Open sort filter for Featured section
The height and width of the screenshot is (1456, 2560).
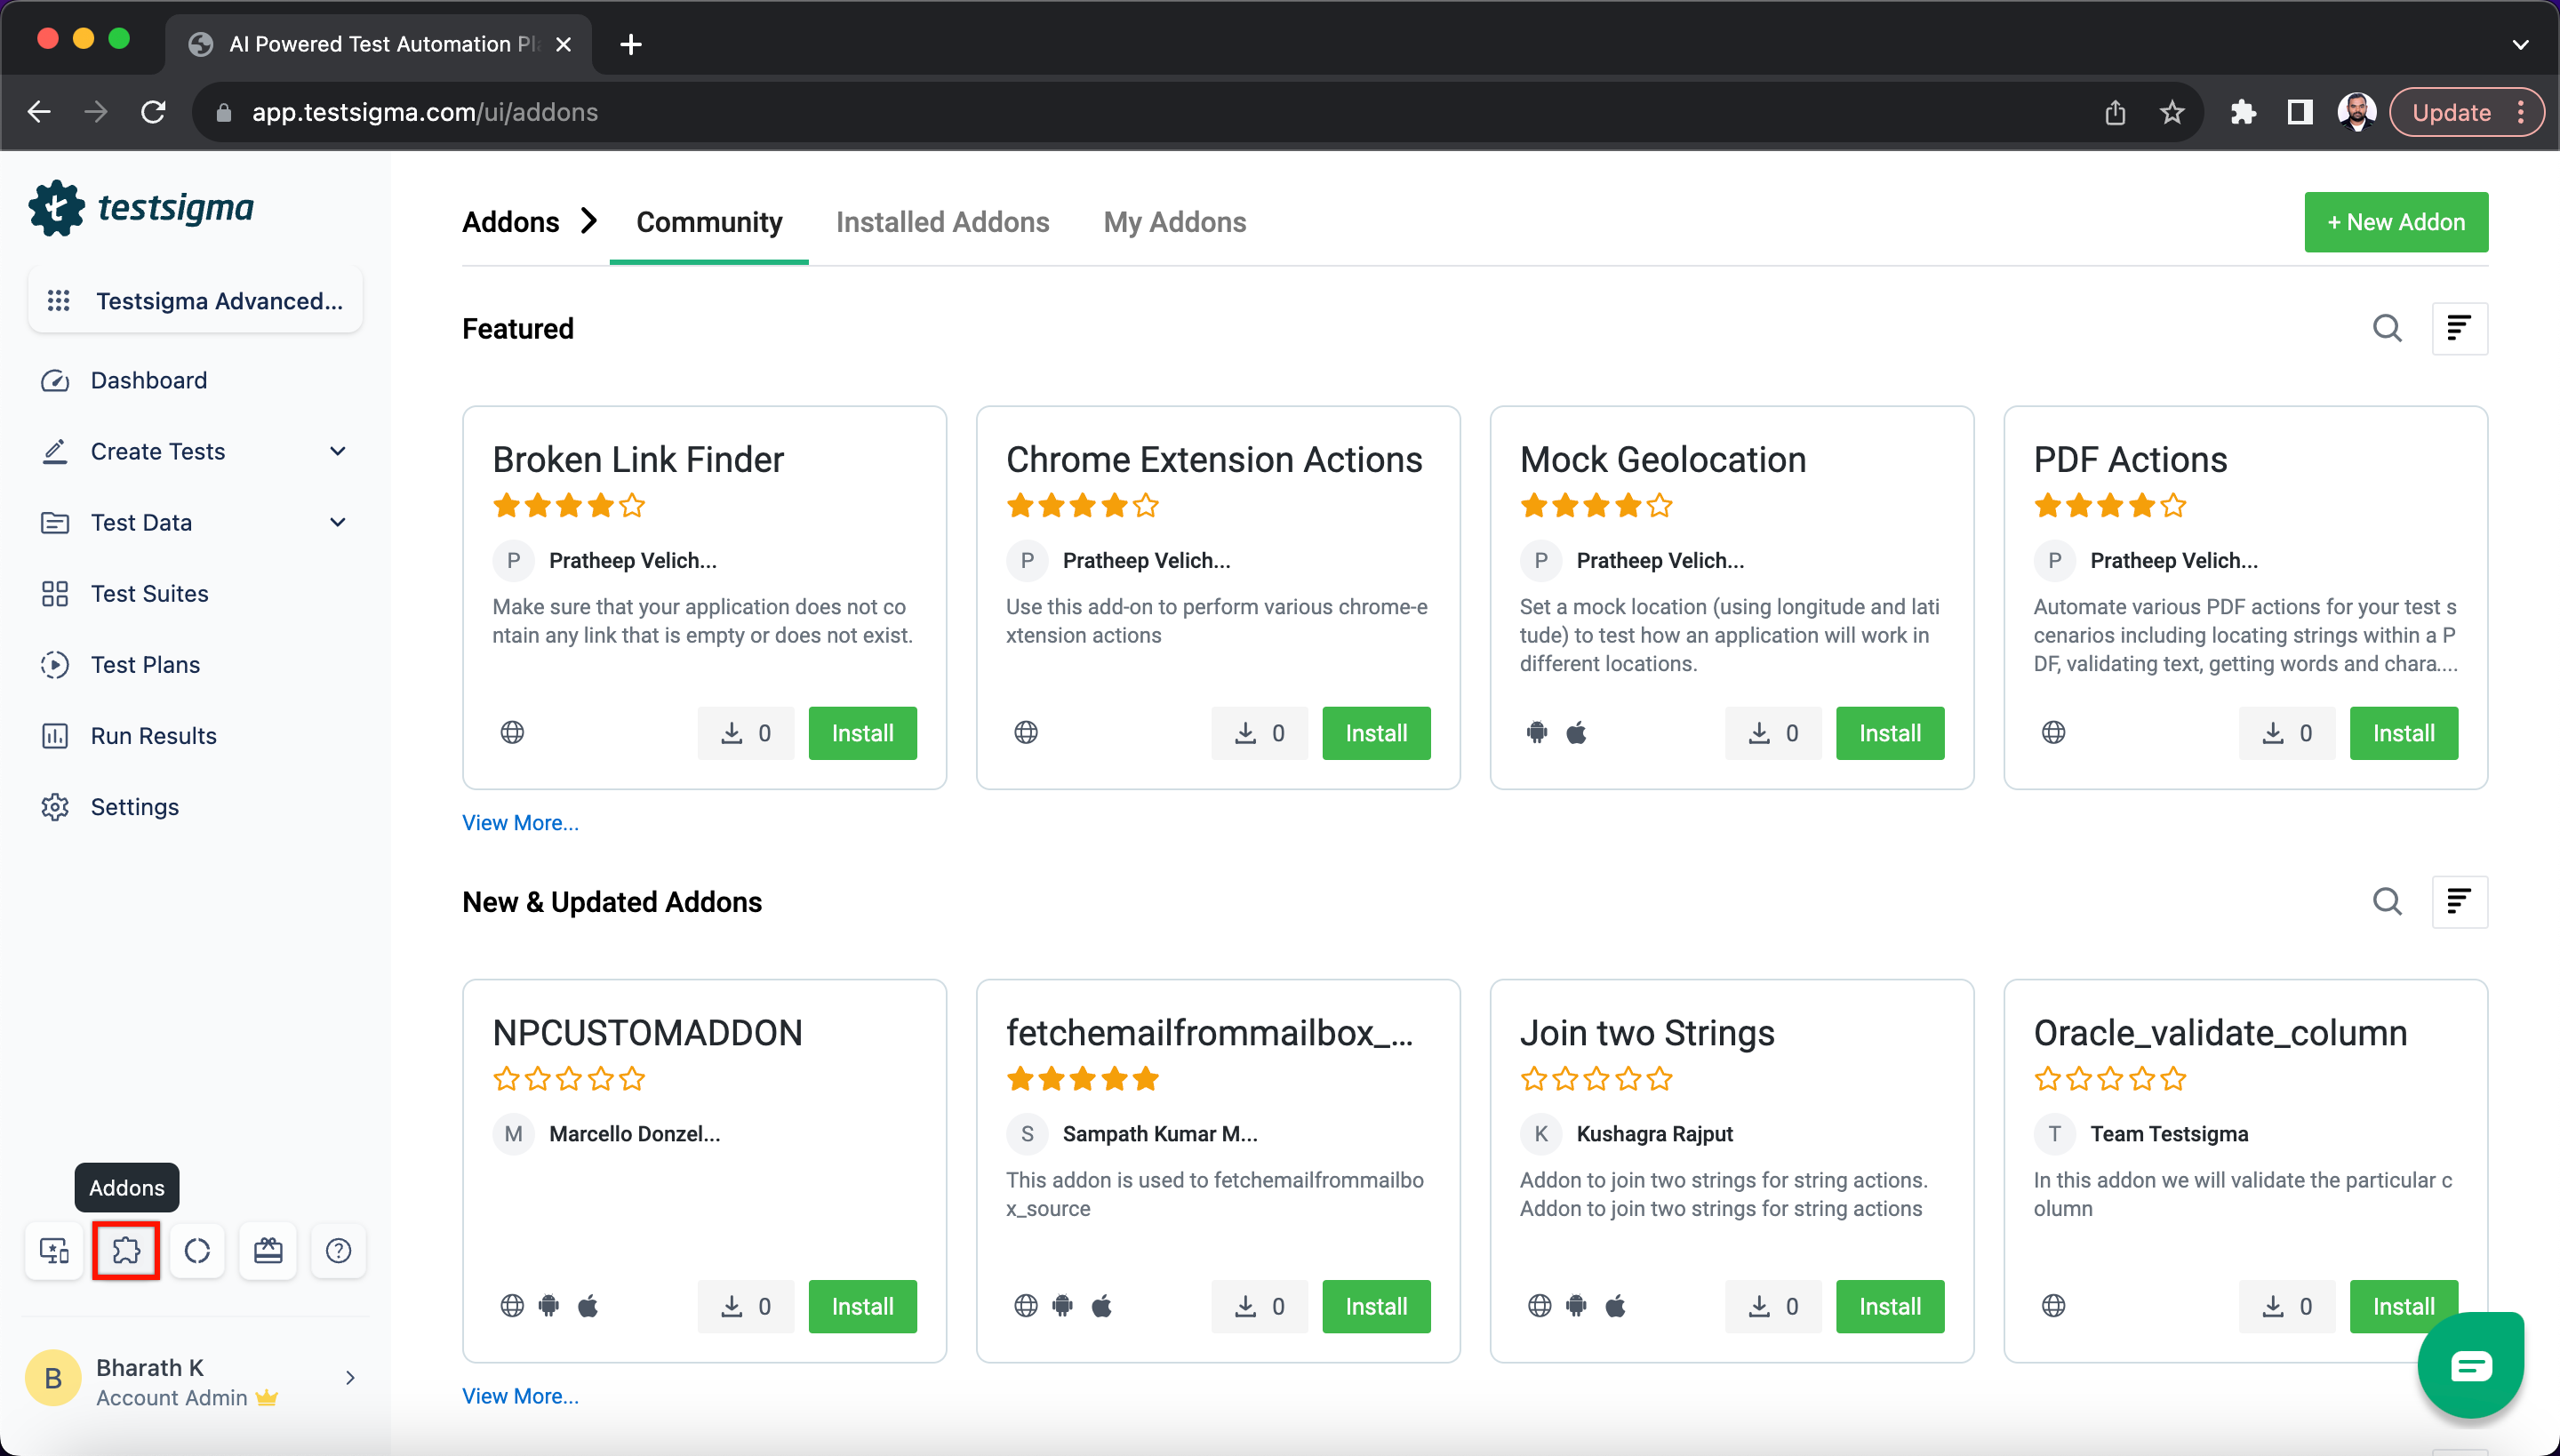(x=2459, y=328)
